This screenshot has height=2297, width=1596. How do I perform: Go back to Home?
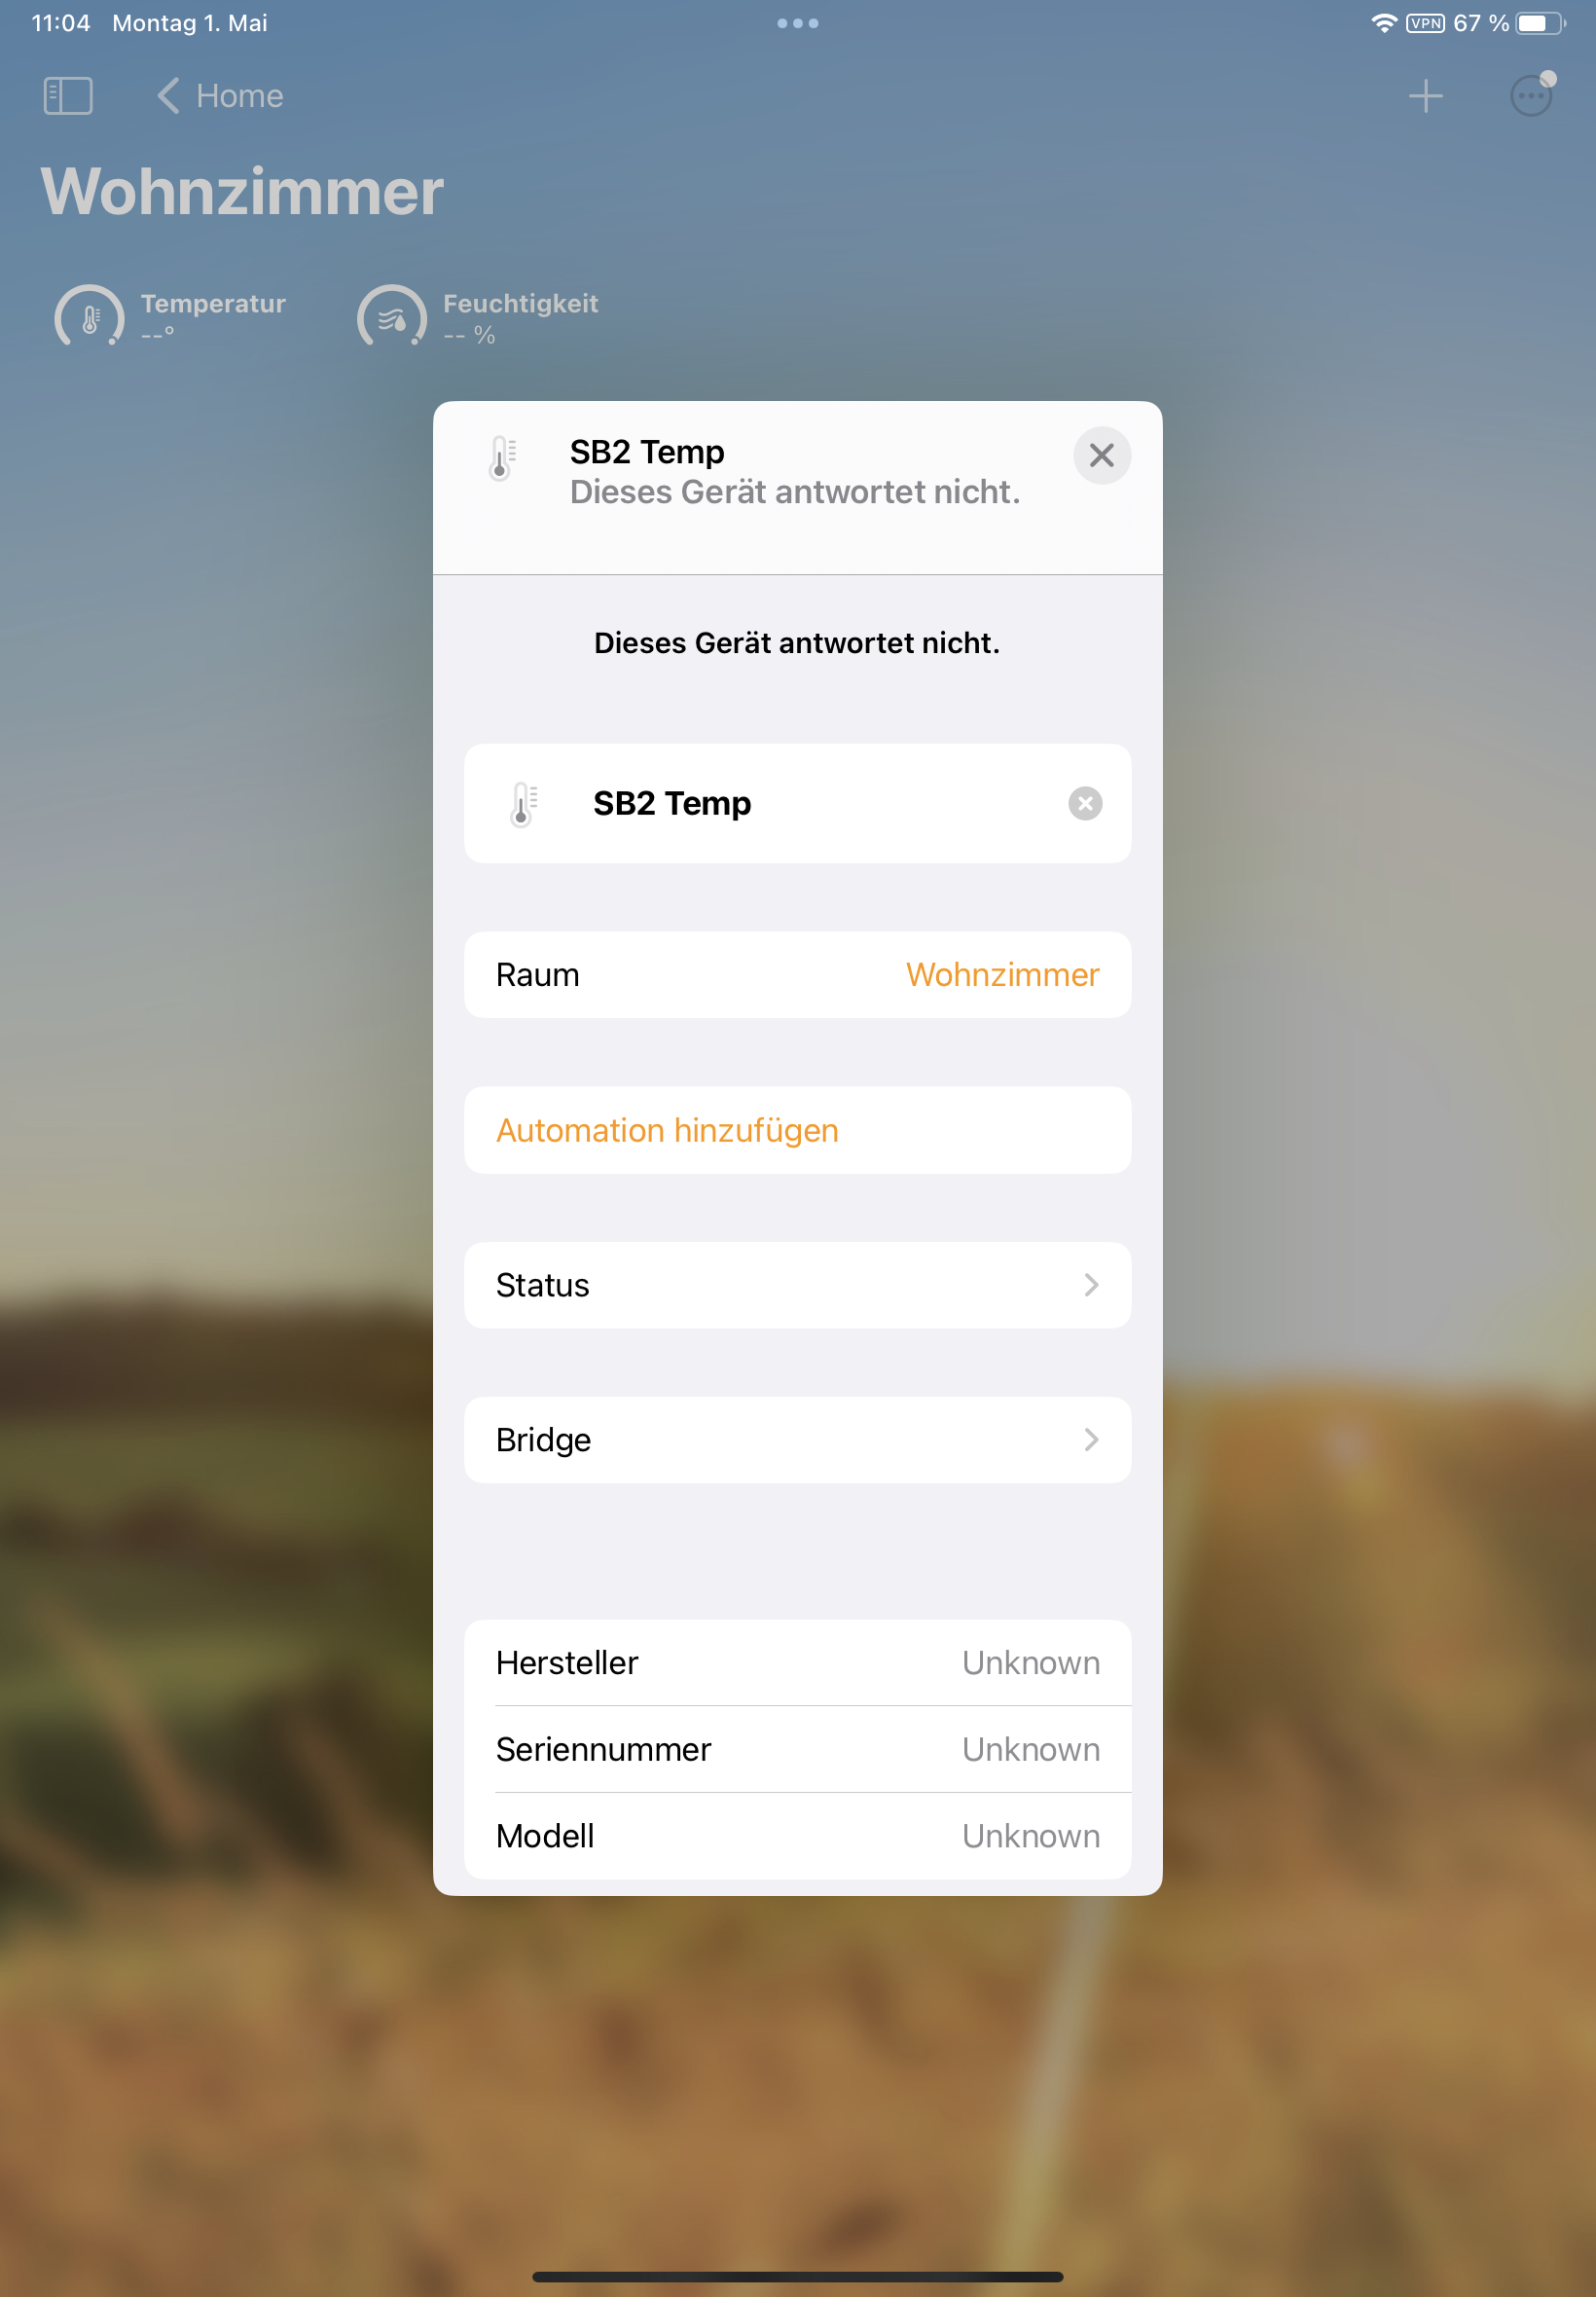click(x=220, y=96)
